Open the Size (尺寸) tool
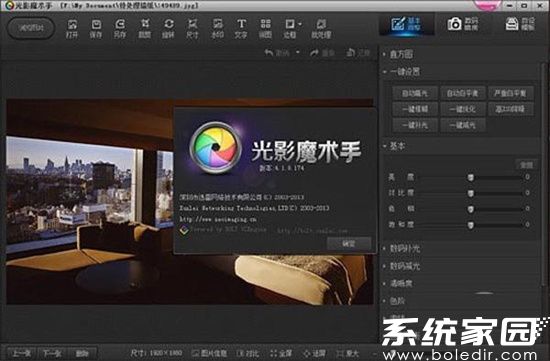This screenshot has width=550, height=361. pyautogui.click(x=193, y=28)
